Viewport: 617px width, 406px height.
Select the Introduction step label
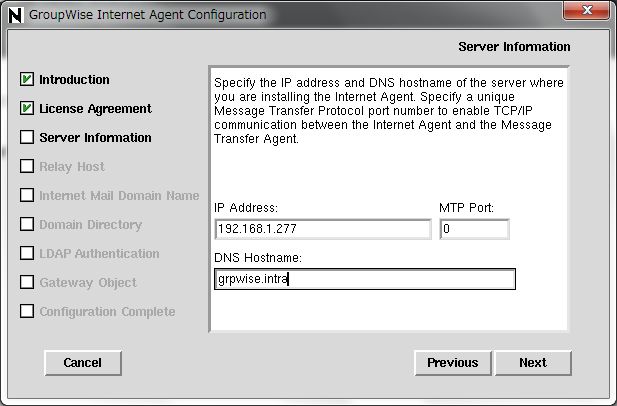click(74, 79)
